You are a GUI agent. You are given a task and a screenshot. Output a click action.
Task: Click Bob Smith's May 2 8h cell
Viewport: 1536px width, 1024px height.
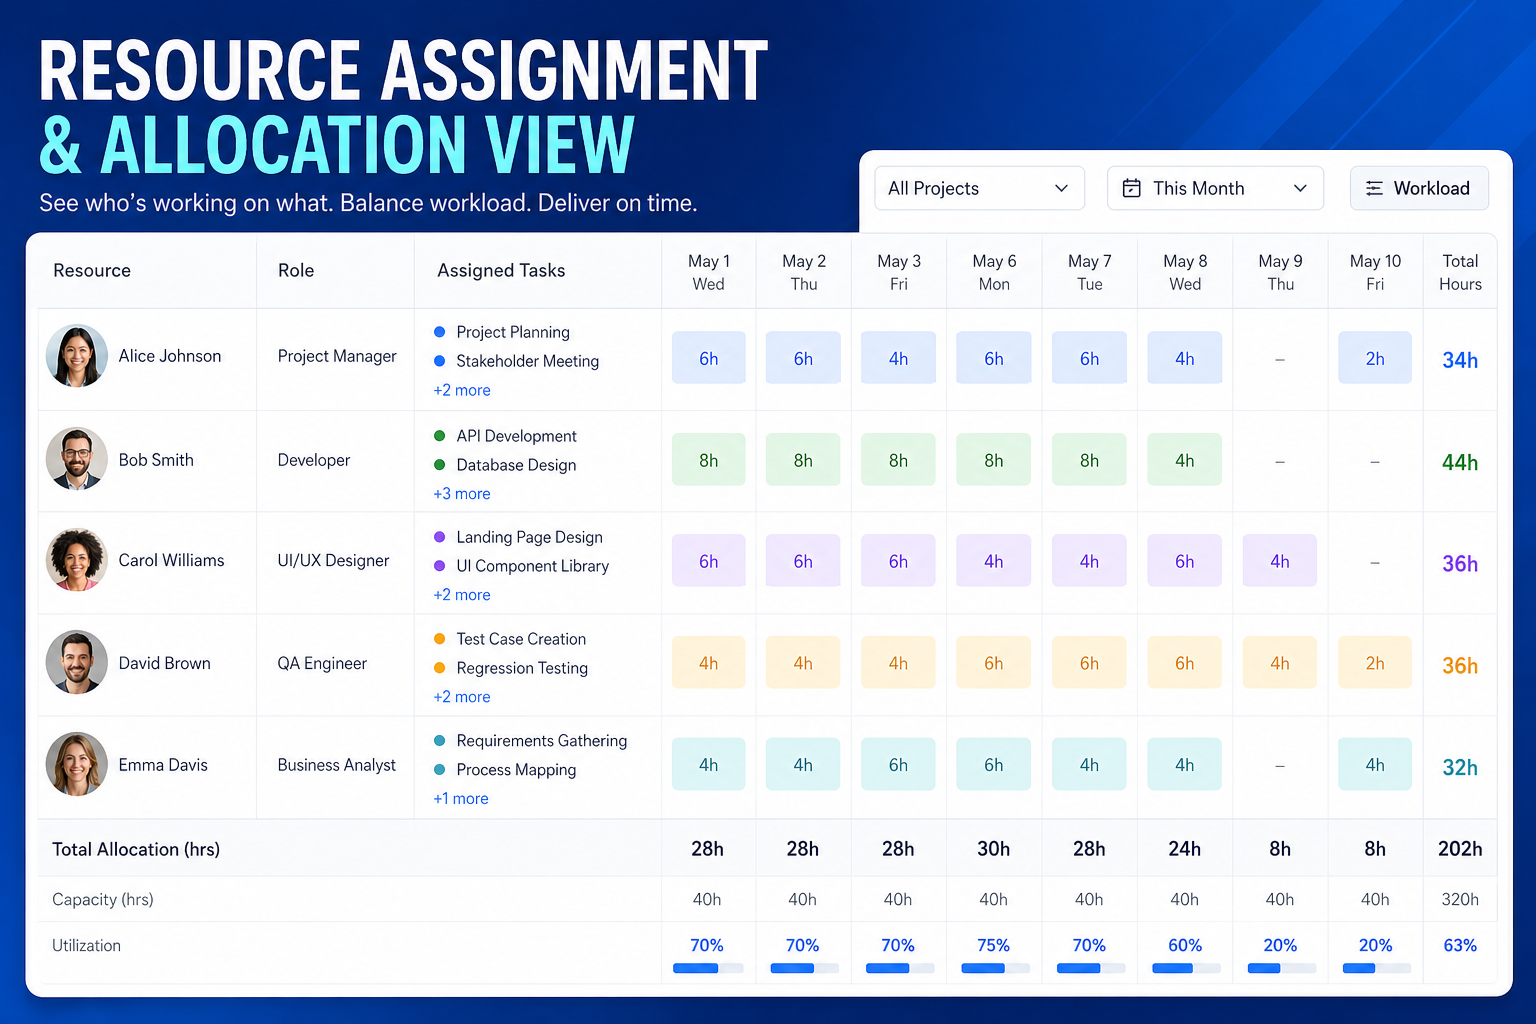point(803,460)
